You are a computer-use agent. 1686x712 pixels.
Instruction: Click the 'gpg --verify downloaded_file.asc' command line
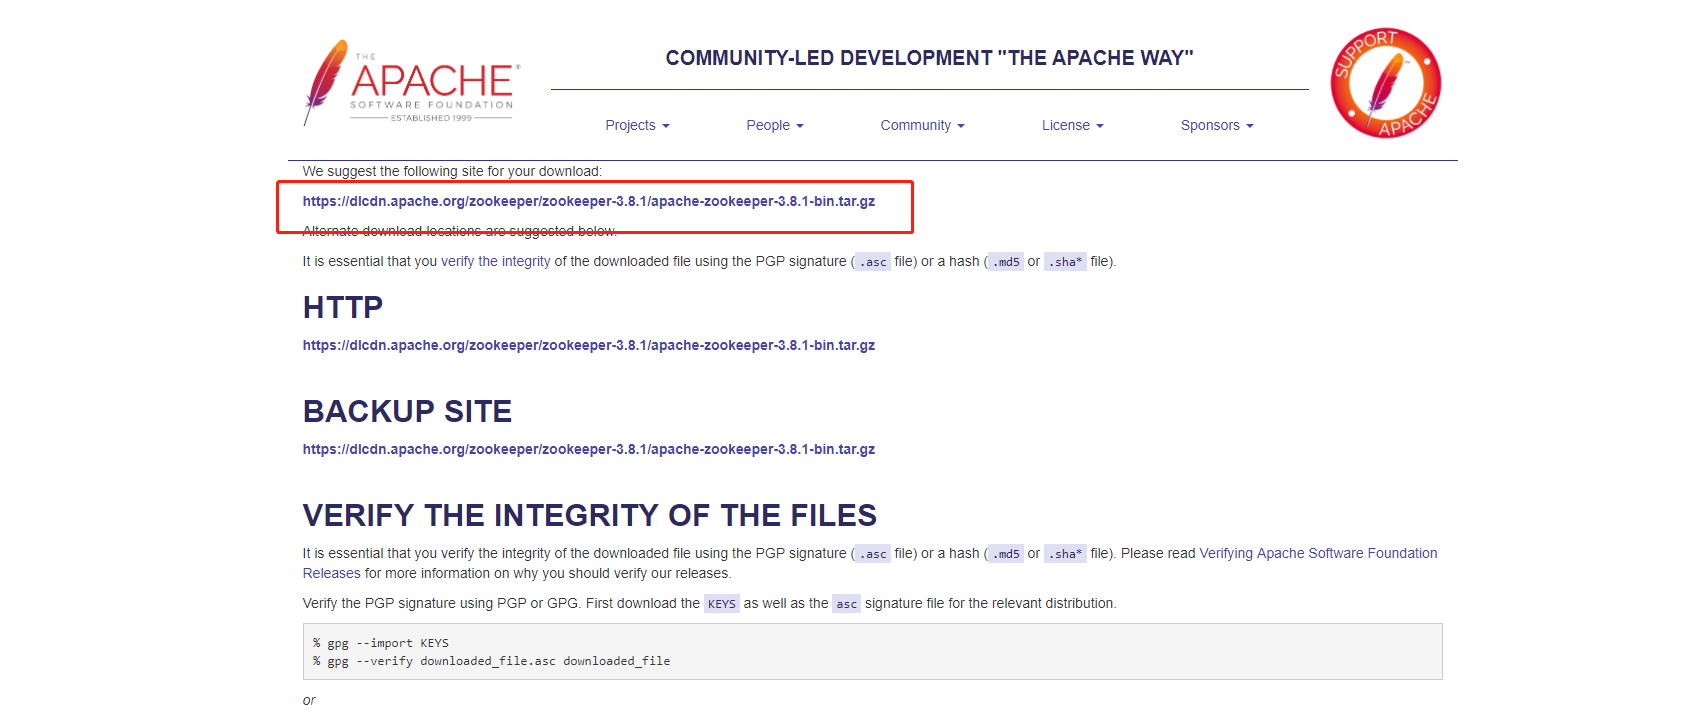coord(492,661)
